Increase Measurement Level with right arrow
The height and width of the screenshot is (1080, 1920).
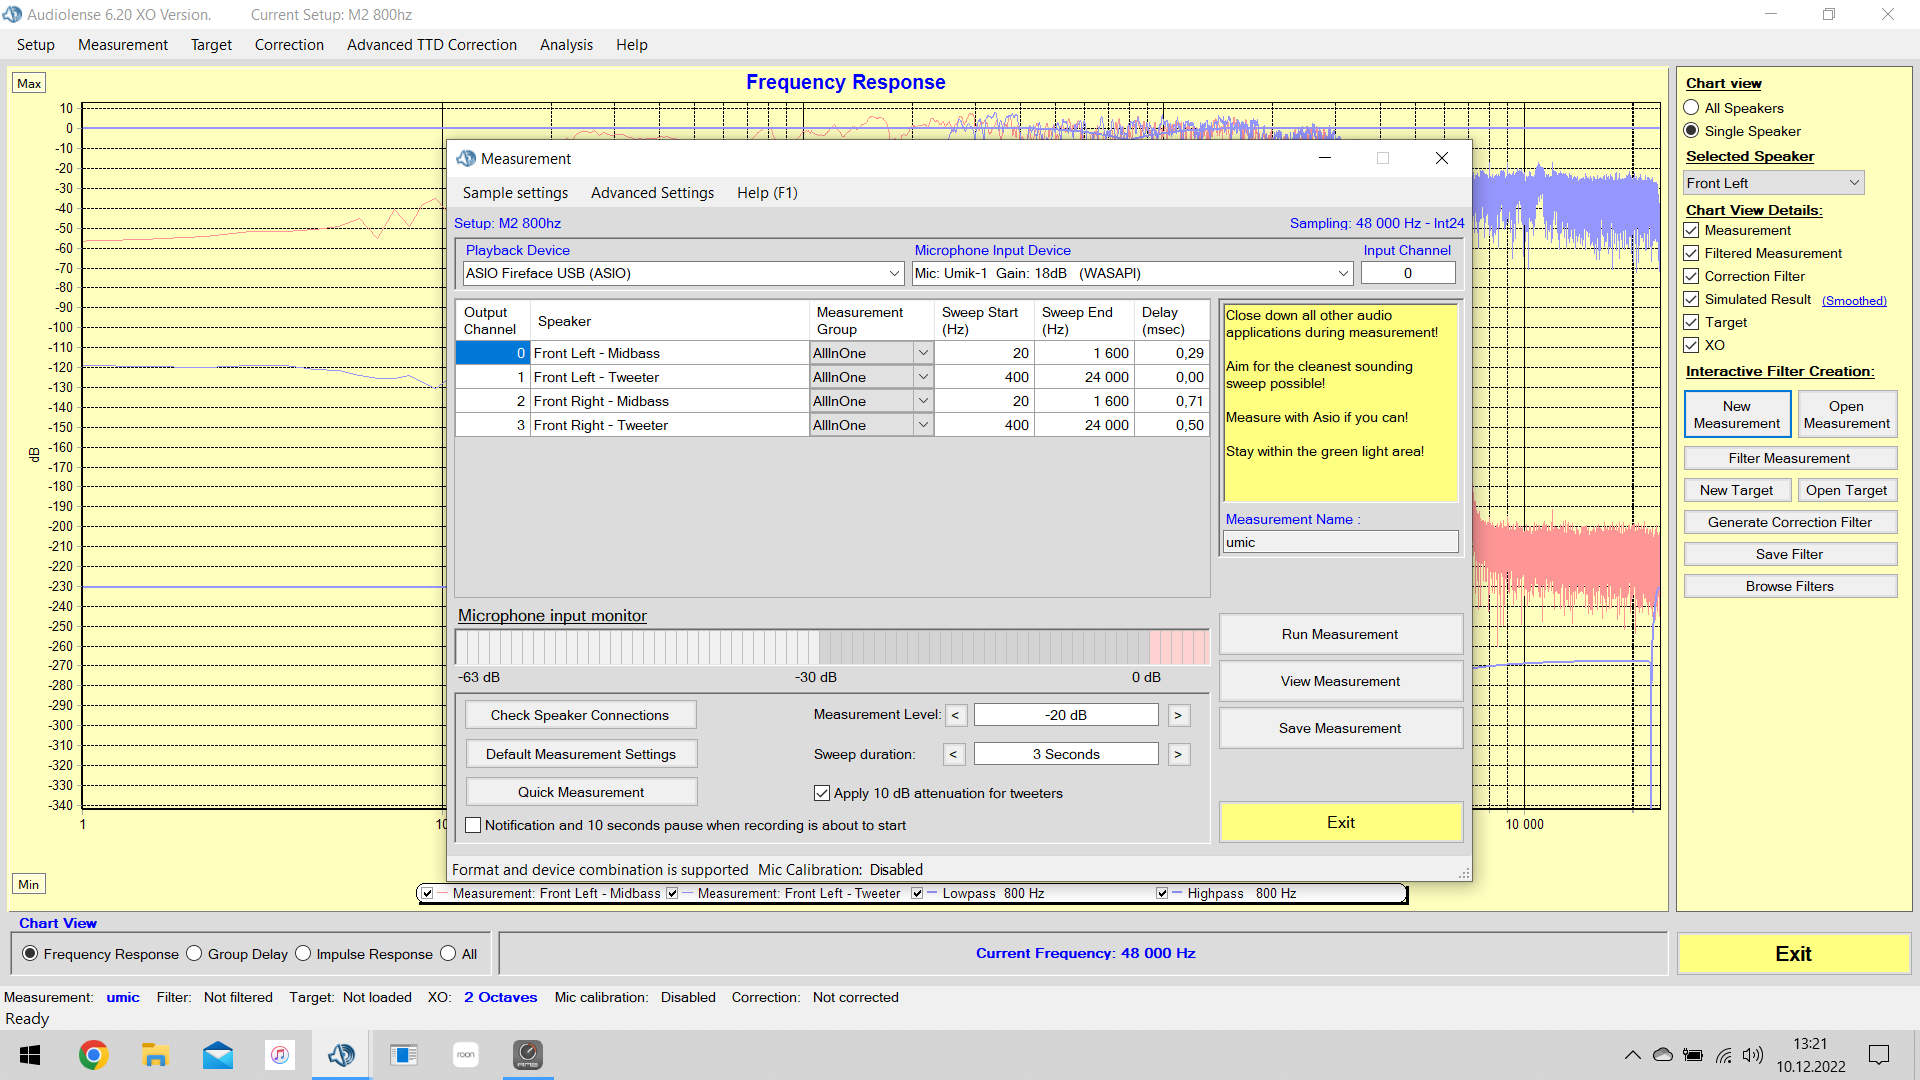(x=1178, y=715)
